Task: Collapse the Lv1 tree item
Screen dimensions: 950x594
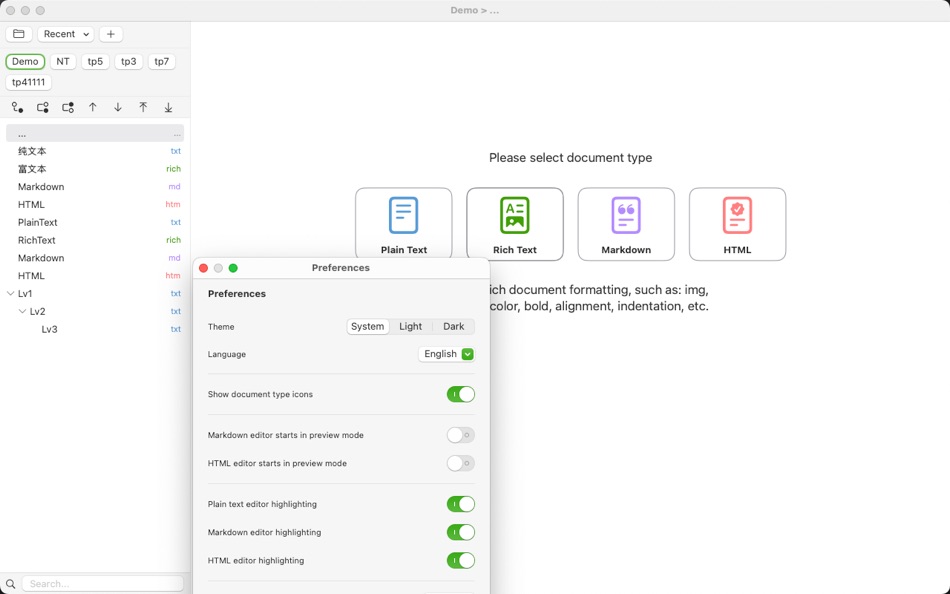Action: [x=9, y=293]
